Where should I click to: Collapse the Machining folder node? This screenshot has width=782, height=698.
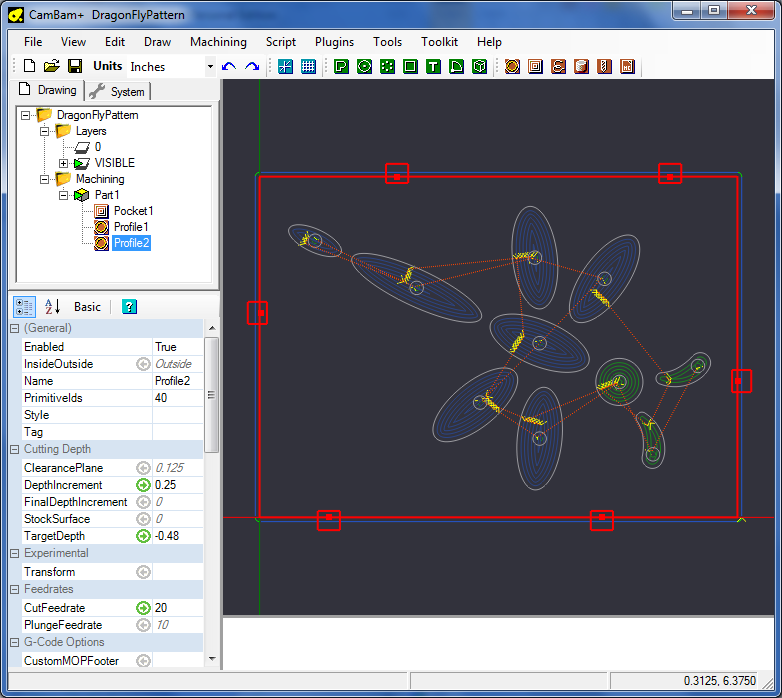[x=44, y=179]
